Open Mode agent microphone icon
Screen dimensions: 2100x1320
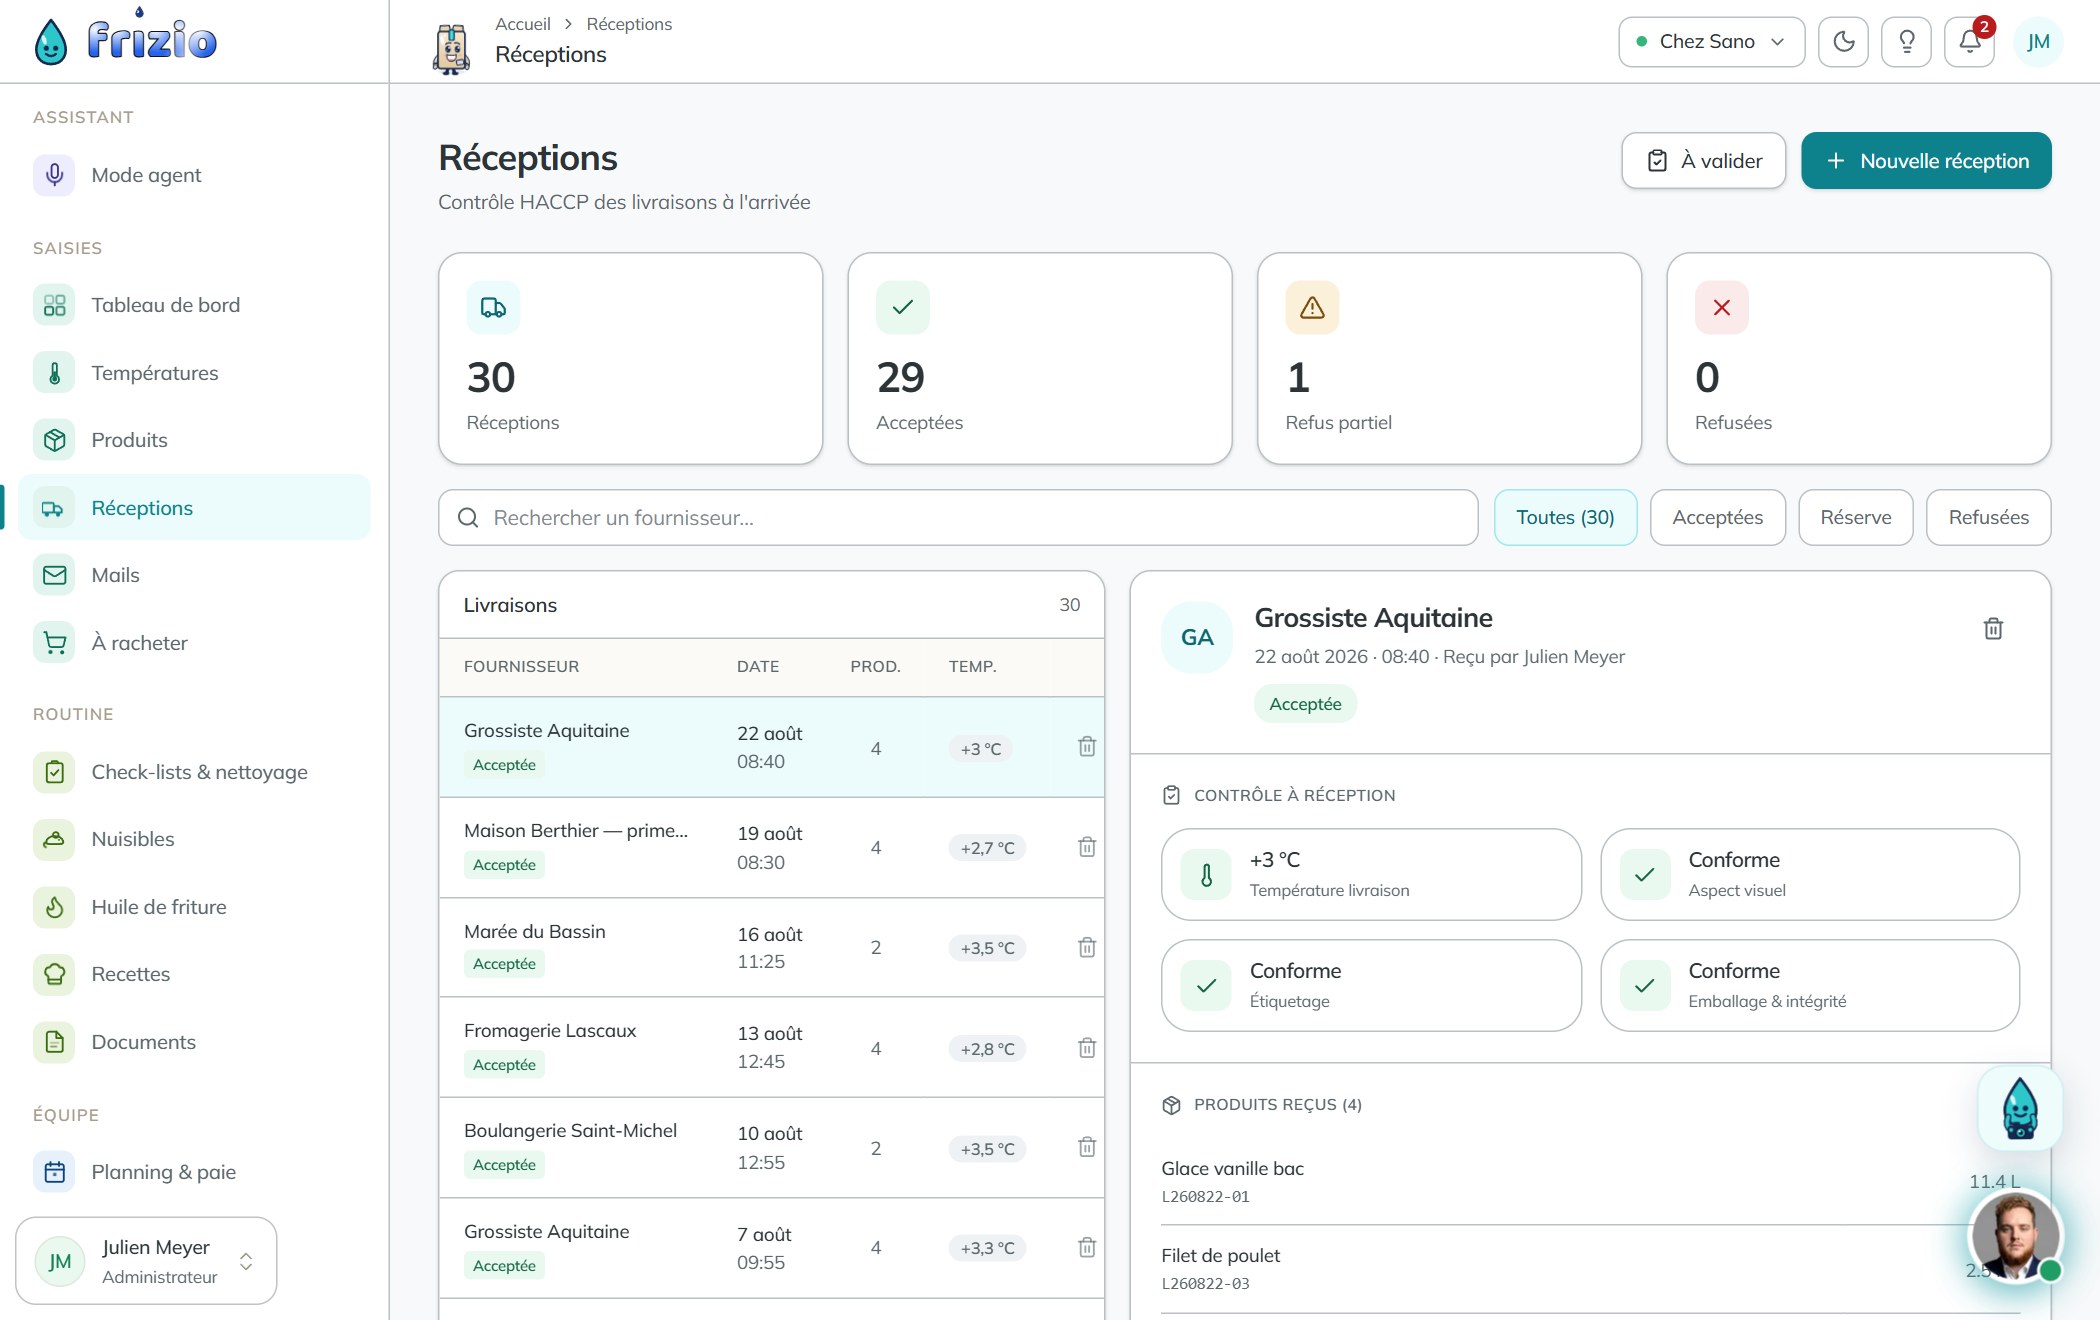tap(54, 175)
